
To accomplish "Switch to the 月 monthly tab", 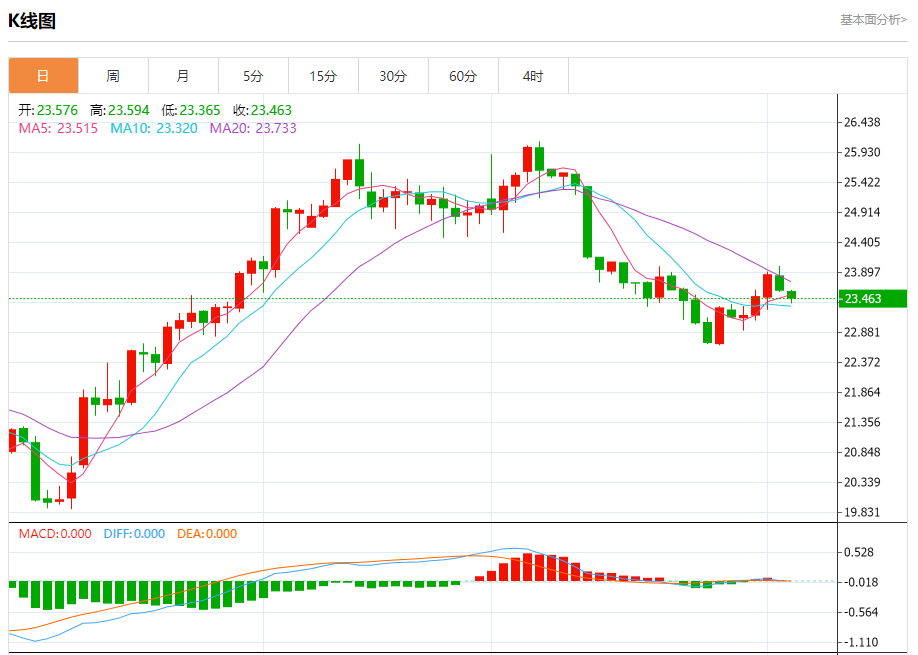I will click(183, 76).
